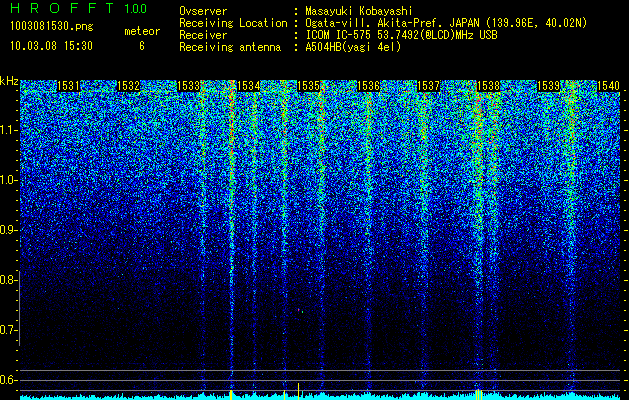Click the 1533 time marker
This screenshot has width=629, height=400.
point(188,86)
